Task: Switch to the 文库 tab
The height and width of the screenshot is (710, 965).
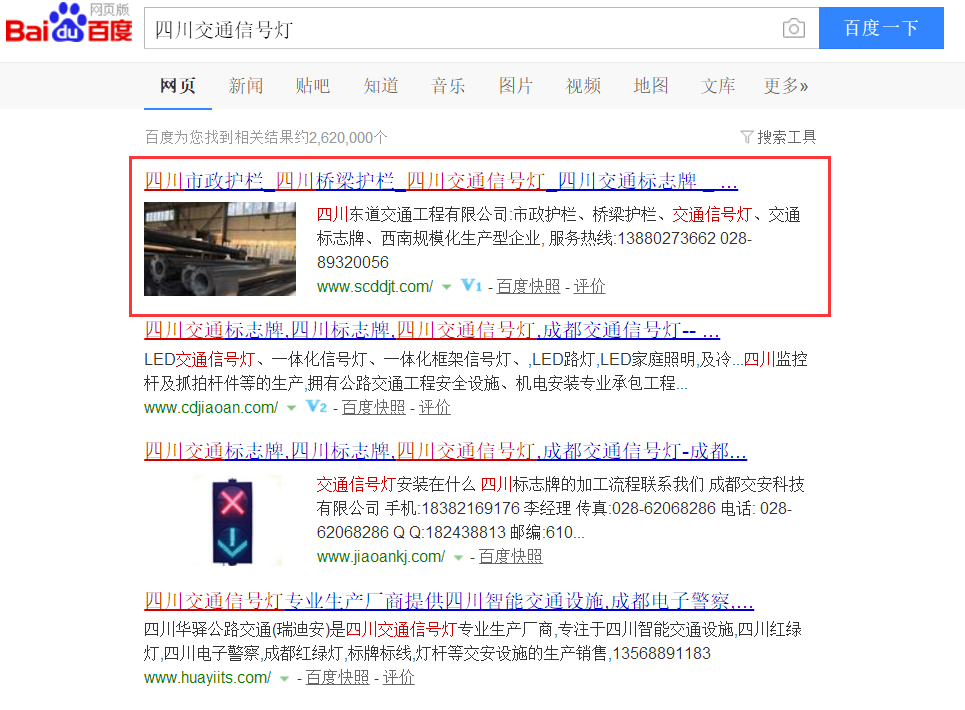Action: coord(718,86)
